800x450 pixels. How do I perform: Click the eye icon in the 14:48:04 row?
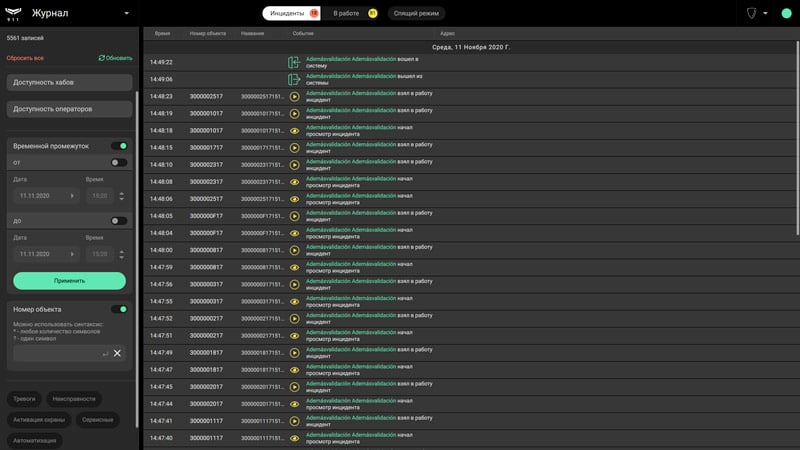(x=294, y=233)
